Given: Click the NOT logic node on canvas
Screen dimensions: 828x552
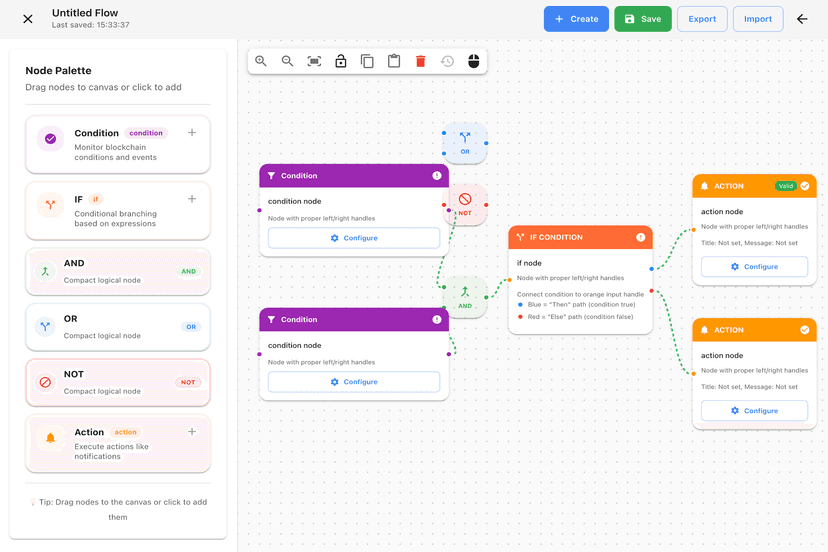Looking at the screenshot, I should pyautogui.click(x=465, y=204).
